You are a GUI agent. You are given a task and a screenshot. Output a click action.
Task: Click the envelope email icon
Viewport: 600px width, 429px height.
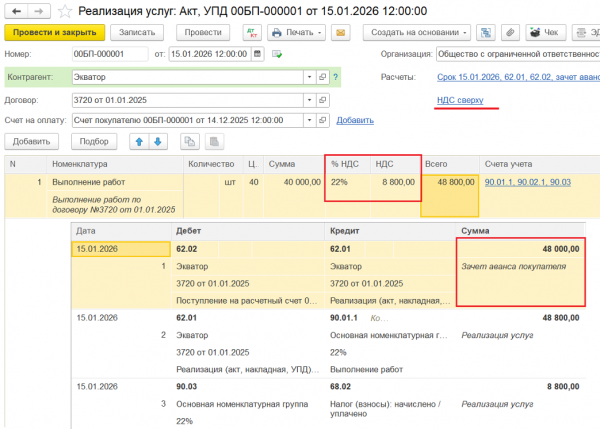[339, 32]
